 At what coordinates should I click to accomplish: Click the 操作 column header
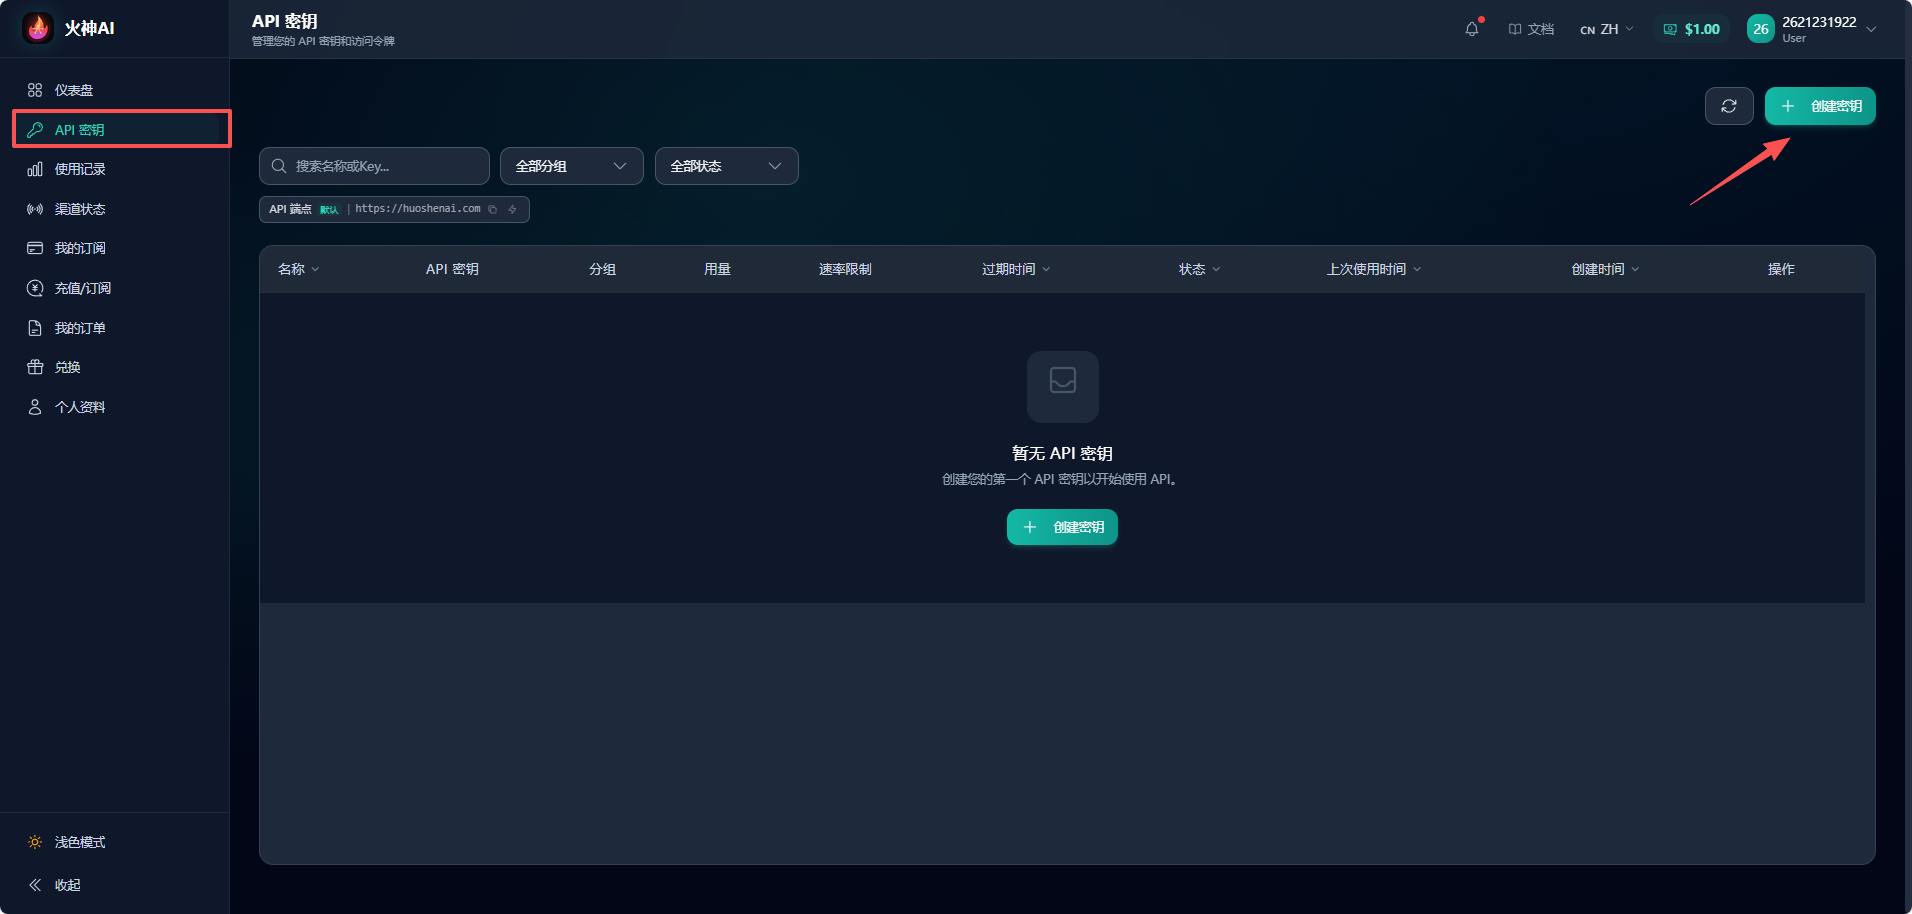[1781, 269]
